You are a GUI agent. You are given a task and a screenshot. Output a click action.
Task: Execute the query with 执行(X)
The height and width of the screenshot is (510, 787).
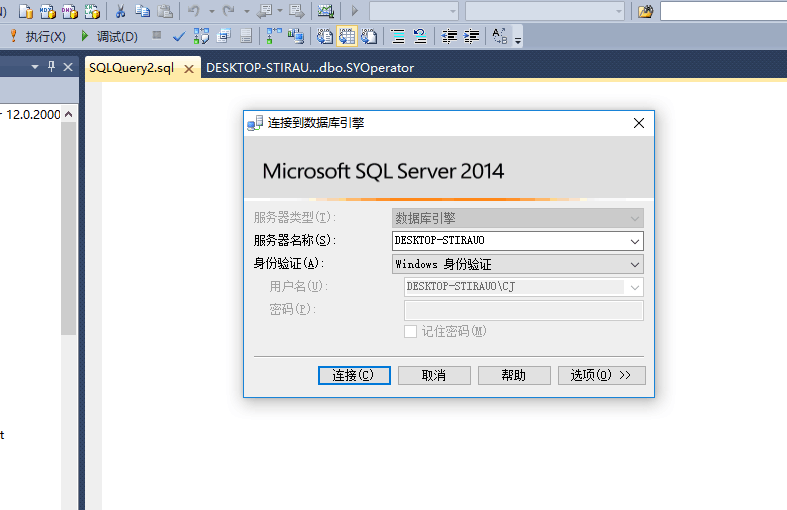38,37
